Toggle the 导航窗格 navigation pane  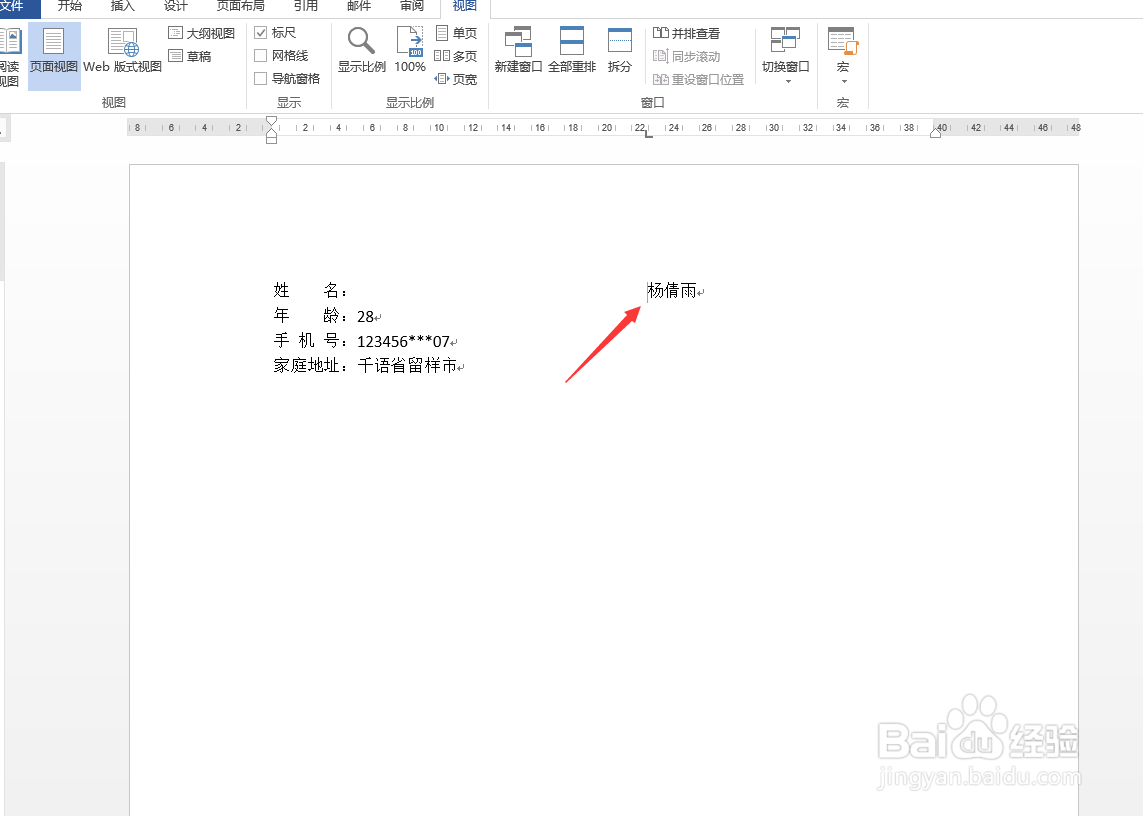coord(261,78)
